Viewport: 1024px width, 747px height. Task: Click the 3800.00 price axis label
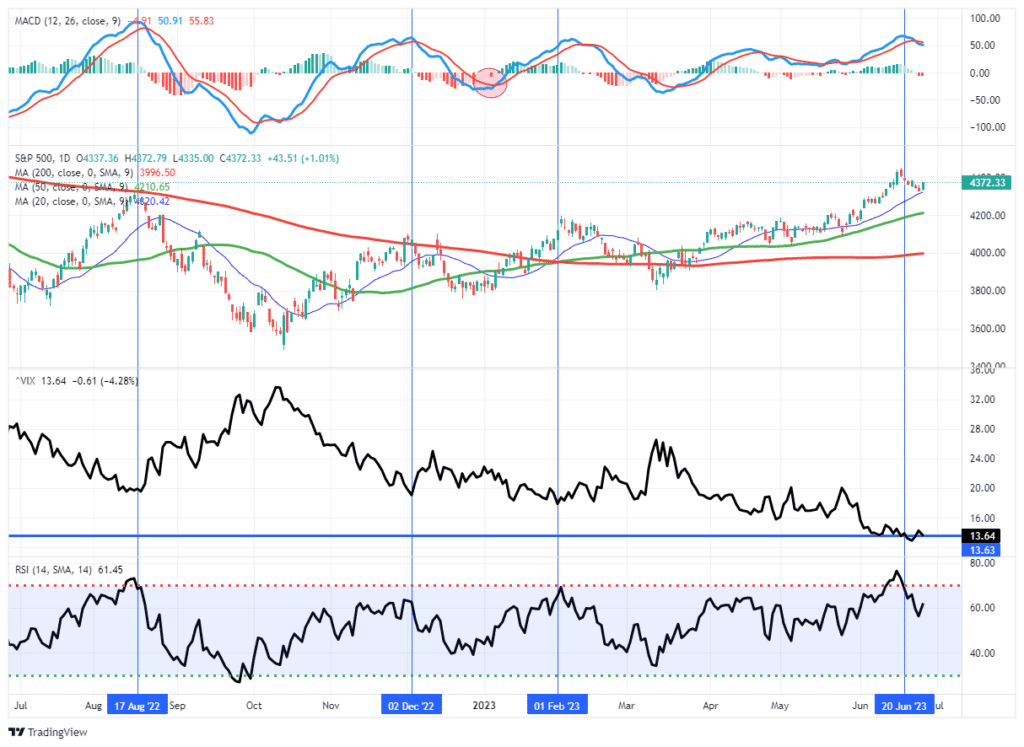tap(987, 291)
